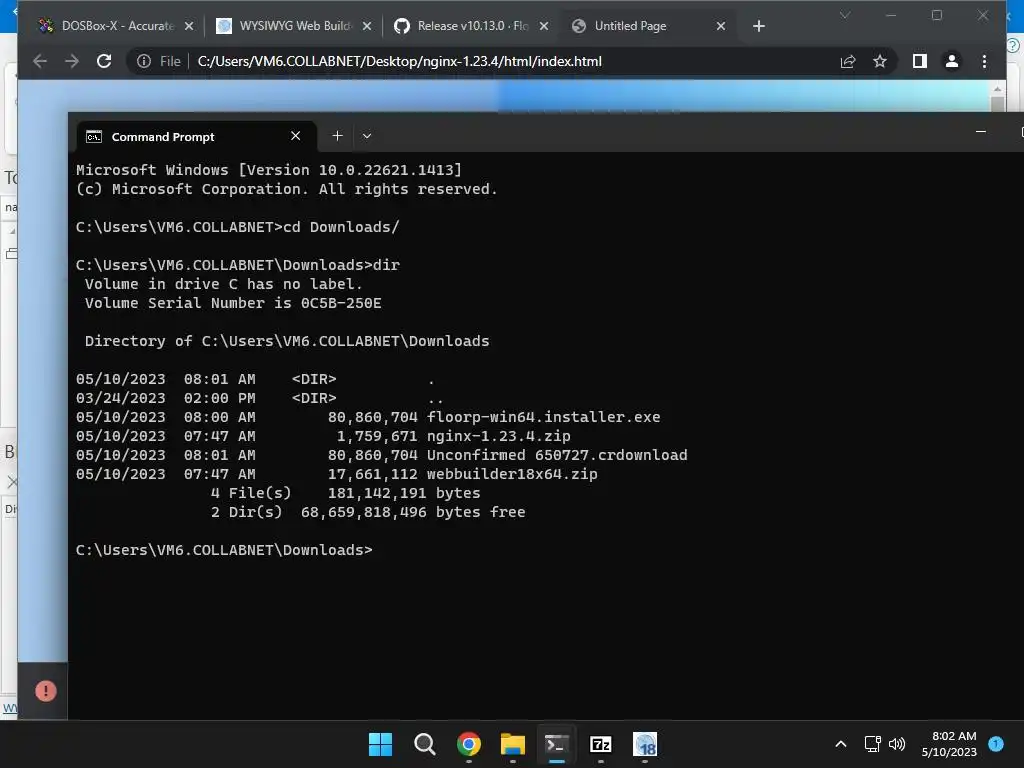Screen dimensions: 1024x768
Task: Switch to the DOSBox-X browser tab
Action: (116, 26)
